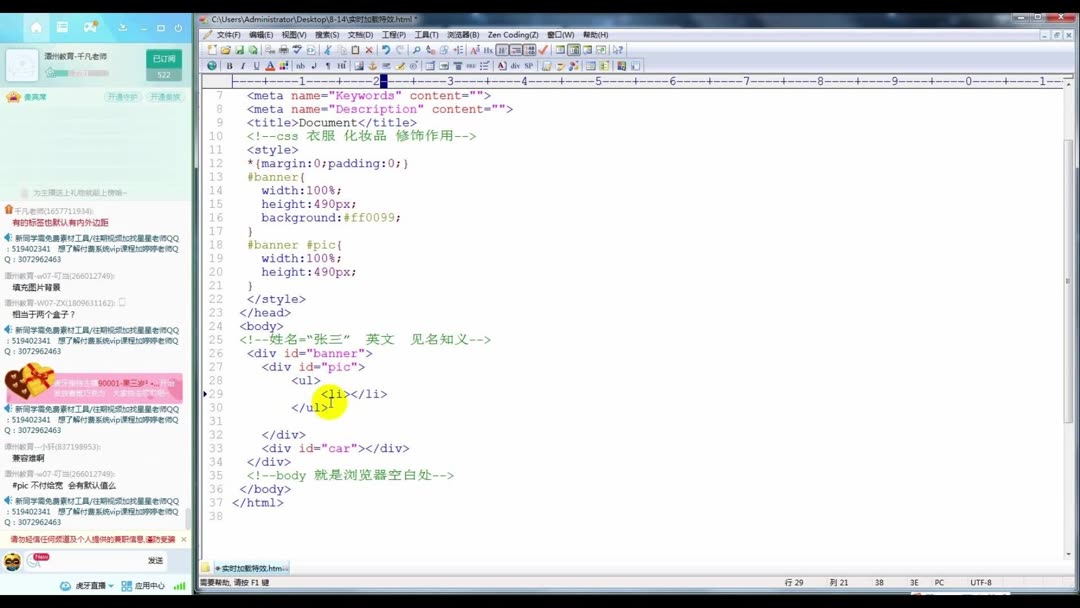Open a file via the Open folder toolbar icon

click(227, 50)
